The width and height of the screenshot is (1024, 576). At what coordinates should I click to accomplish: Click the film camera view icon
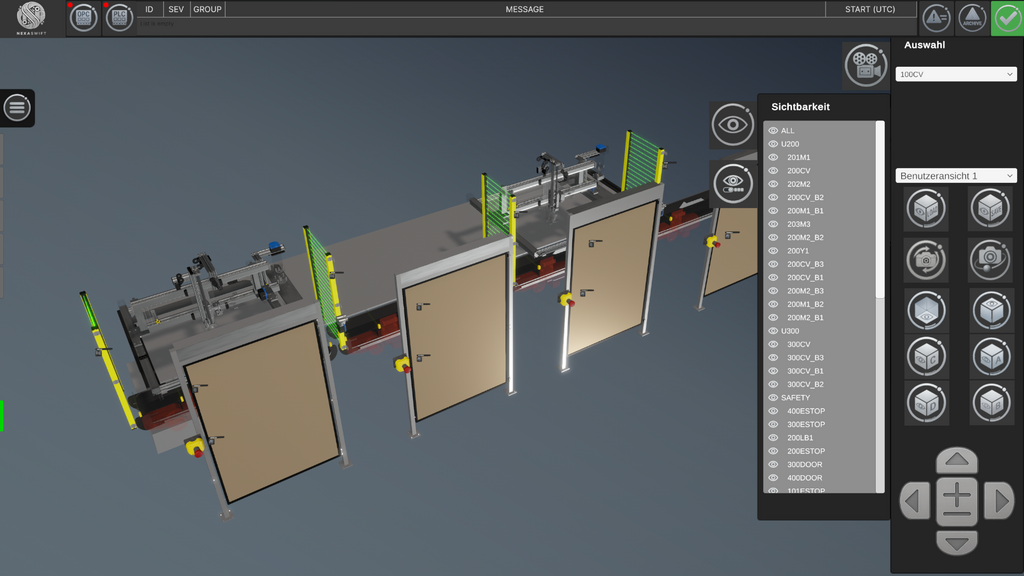click(865, 65)
